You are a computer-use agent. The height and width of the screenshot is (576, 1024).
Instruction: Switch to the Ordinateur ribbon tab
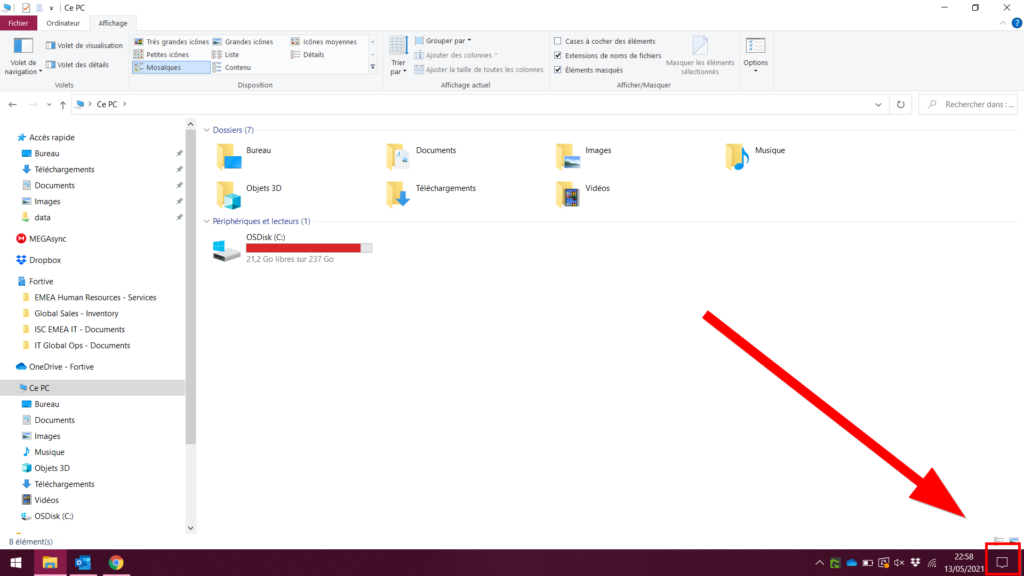[63, 22]
